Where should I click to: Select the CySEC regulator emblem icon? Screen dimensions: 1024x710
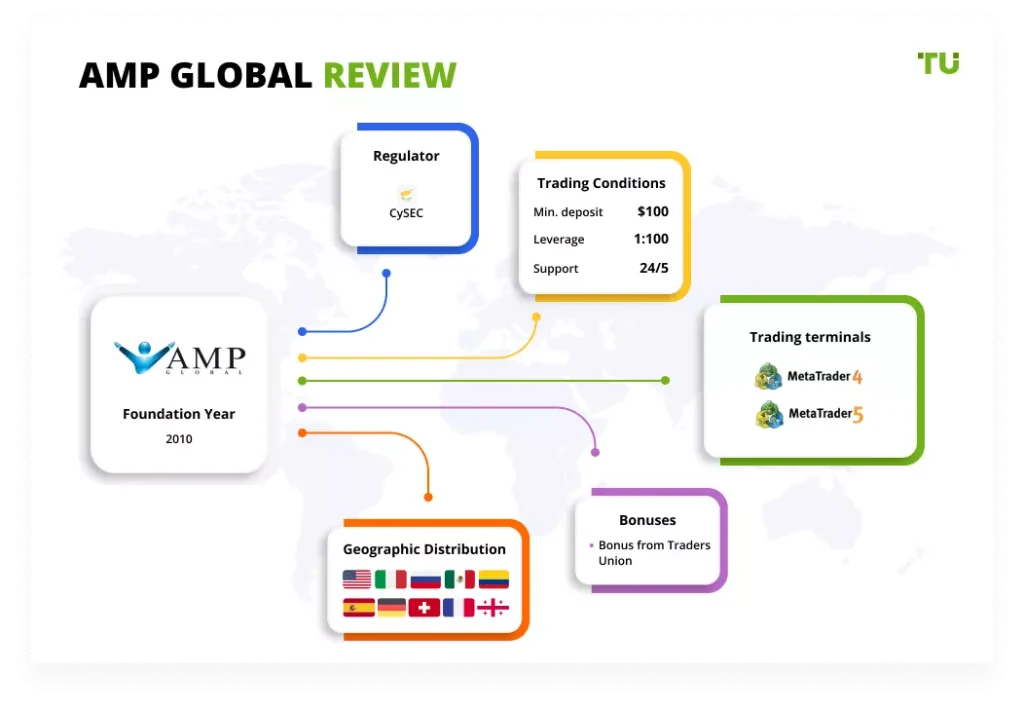coord(406,194)
